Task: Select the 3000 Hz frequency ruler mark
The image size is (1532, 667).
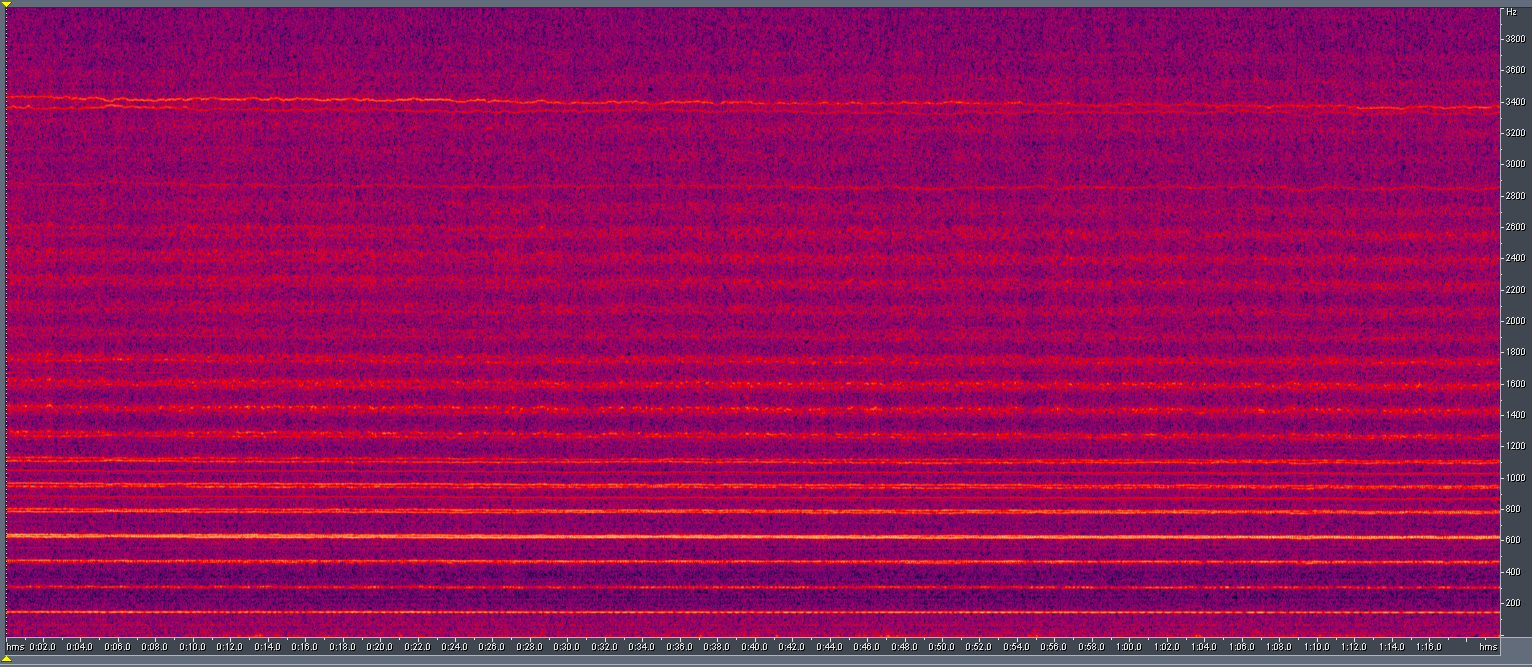Action: (1516, 164)
